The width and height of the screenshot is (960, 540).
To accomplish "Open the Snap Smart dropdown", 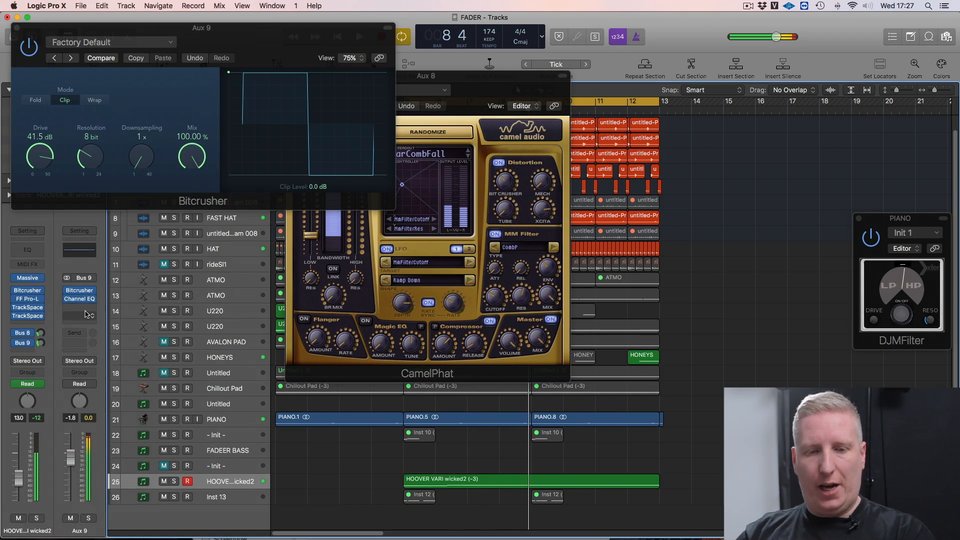I will pos(713,90).
